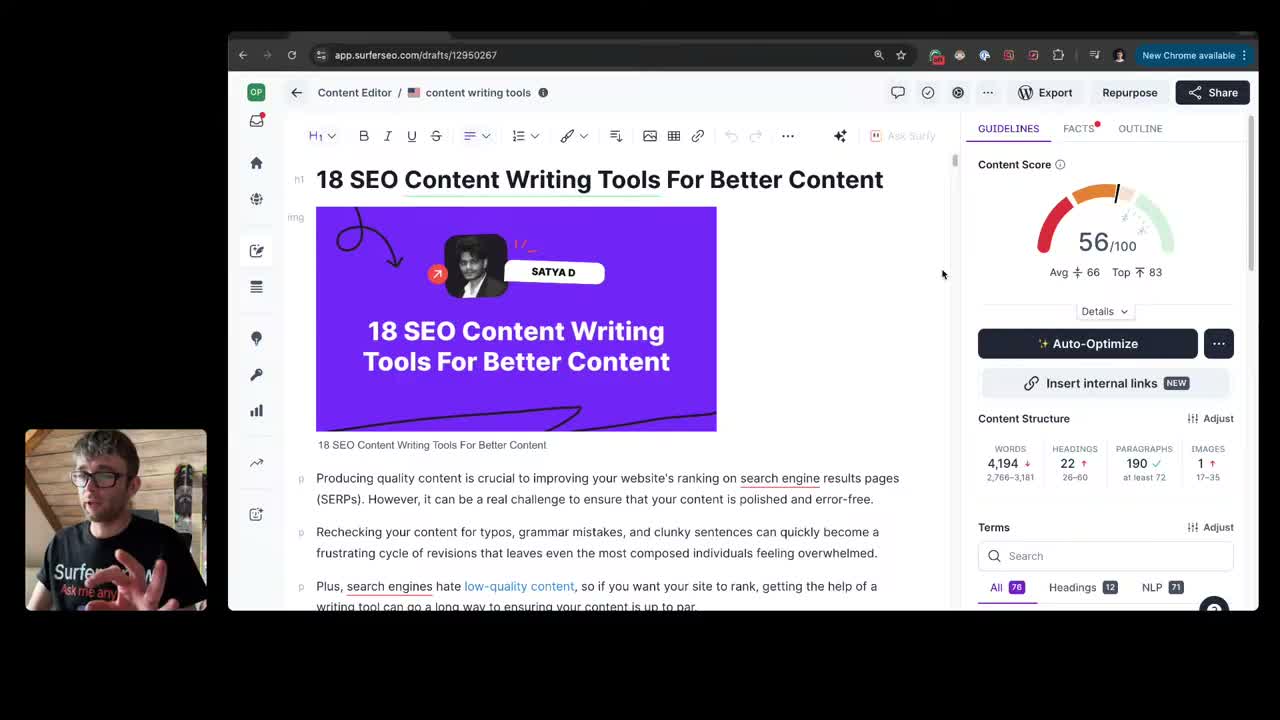Image resolution: width=1280 pixels, height=720 pixels.
Task: Open the Share dialog
Action: click(x=1213, y=93)
